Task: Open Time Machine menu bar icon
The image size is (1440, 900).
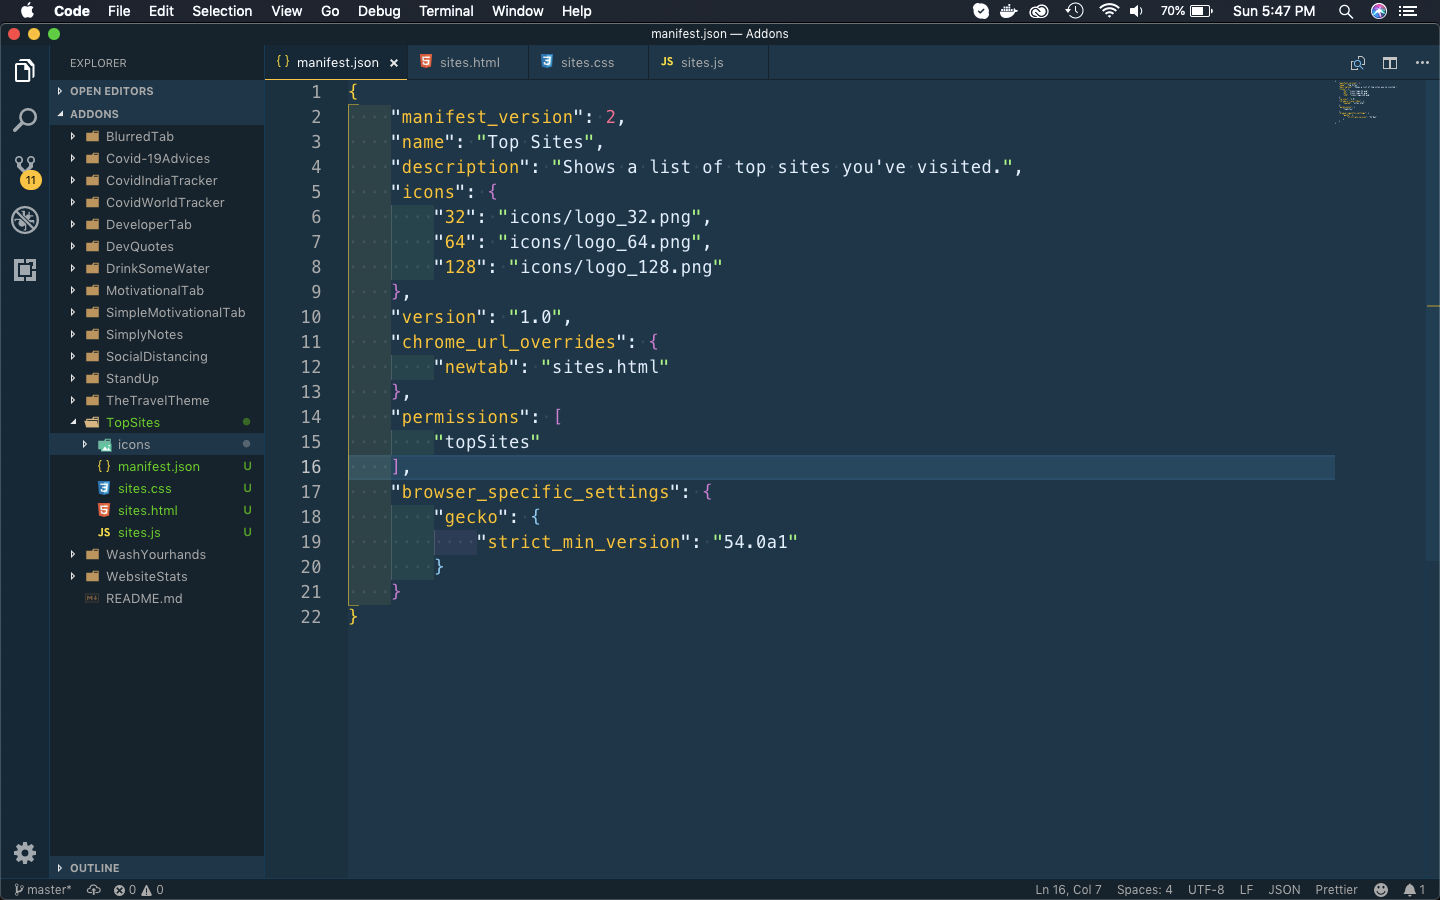Action: point(1075,11)
